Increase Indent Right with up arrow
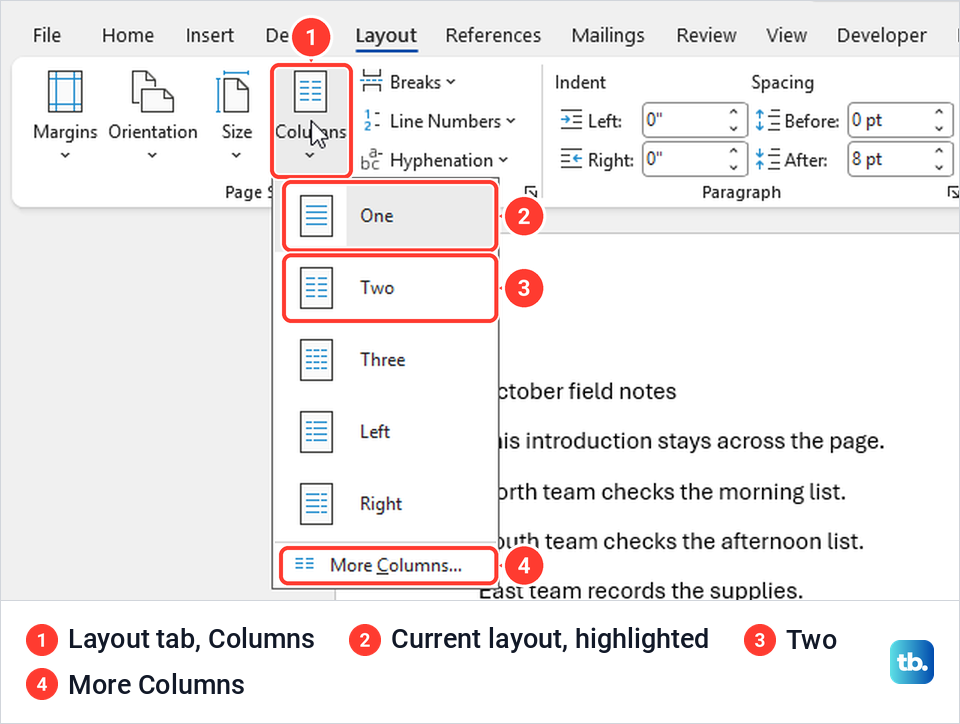This screenshot has width=960, height=724. [733, 151]
